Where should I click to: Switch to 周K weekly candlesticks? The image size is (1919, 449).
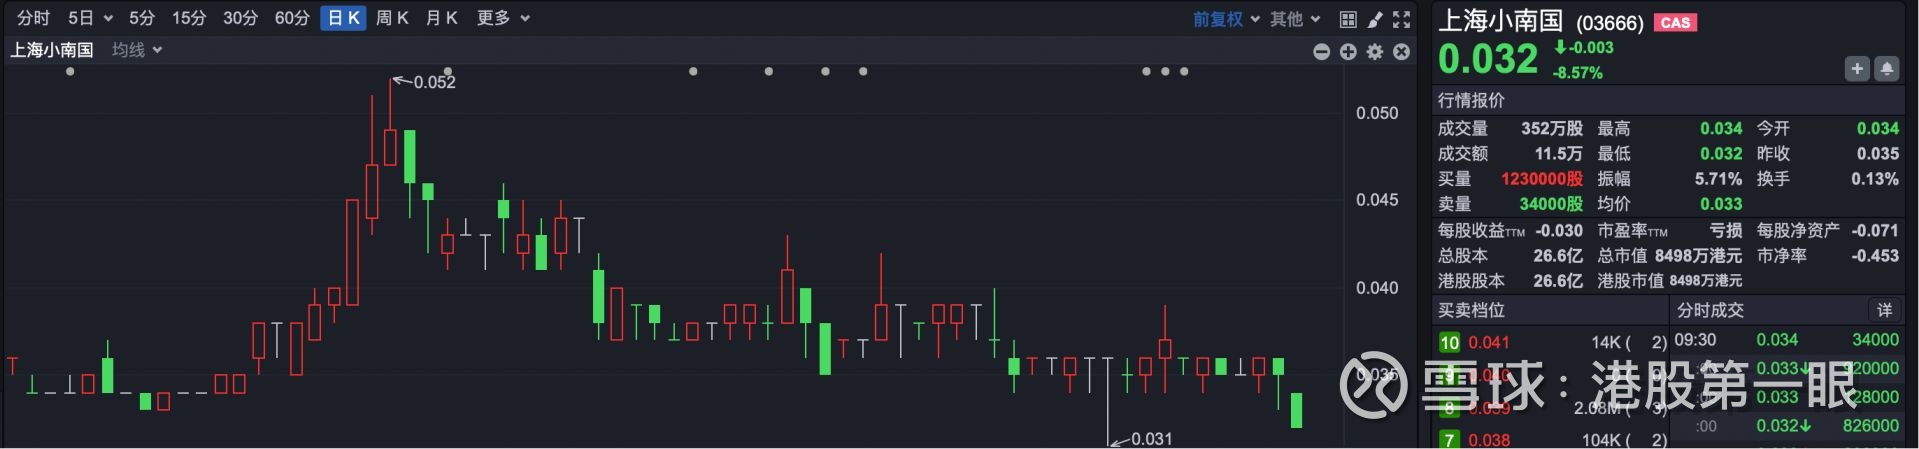(392, 18)
